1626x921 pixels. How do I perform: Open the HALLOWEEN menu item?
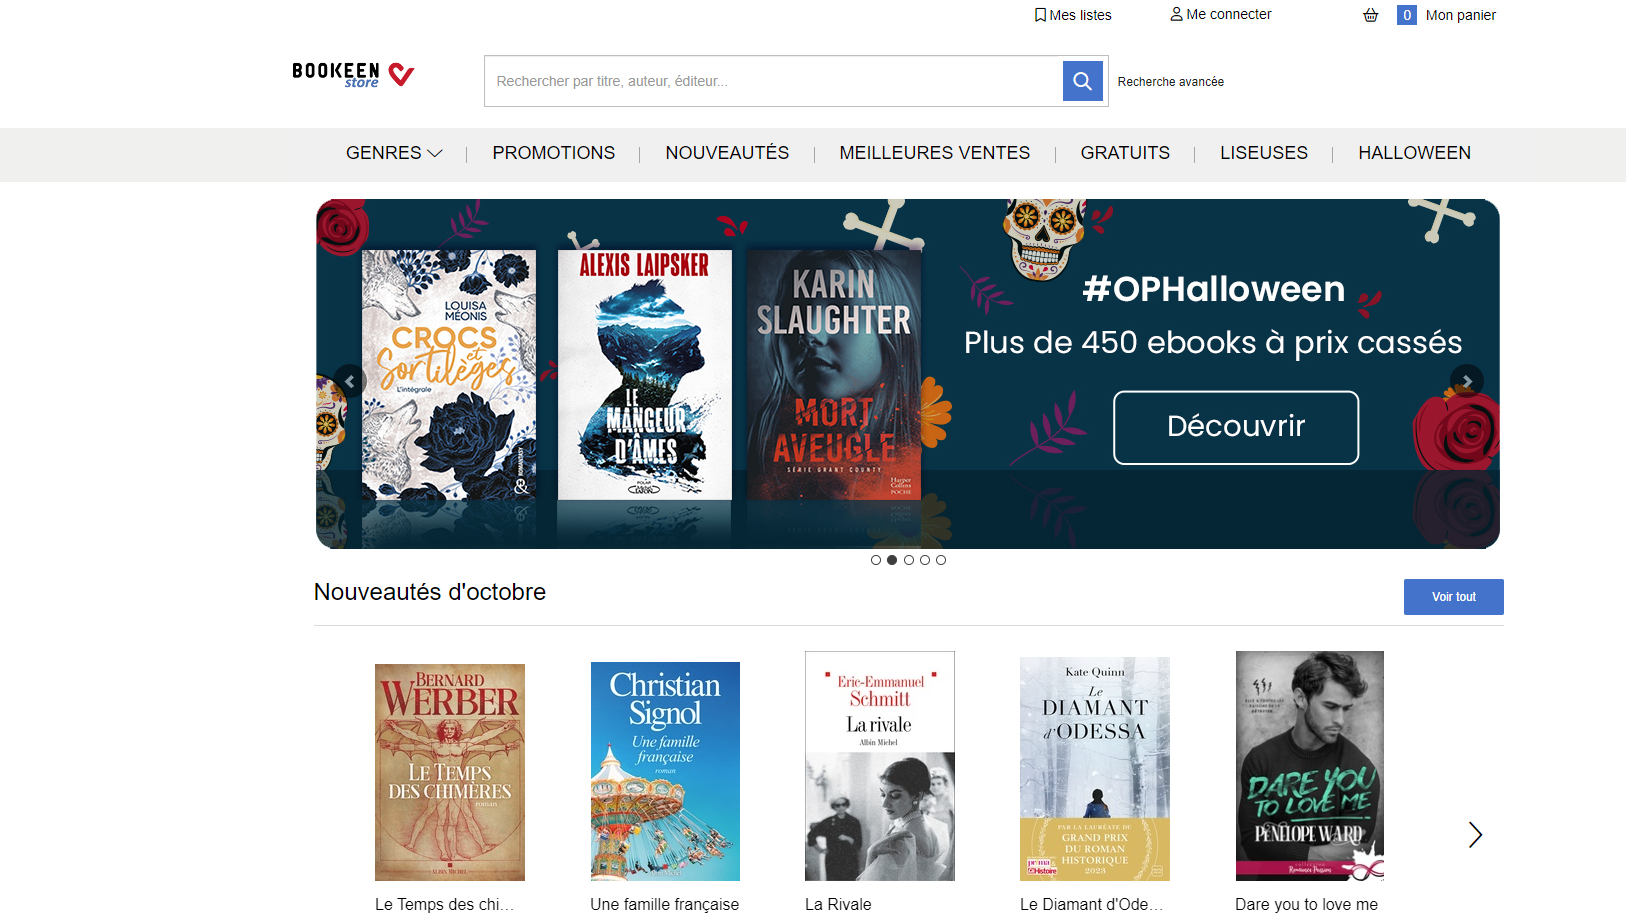[1414, 153]
